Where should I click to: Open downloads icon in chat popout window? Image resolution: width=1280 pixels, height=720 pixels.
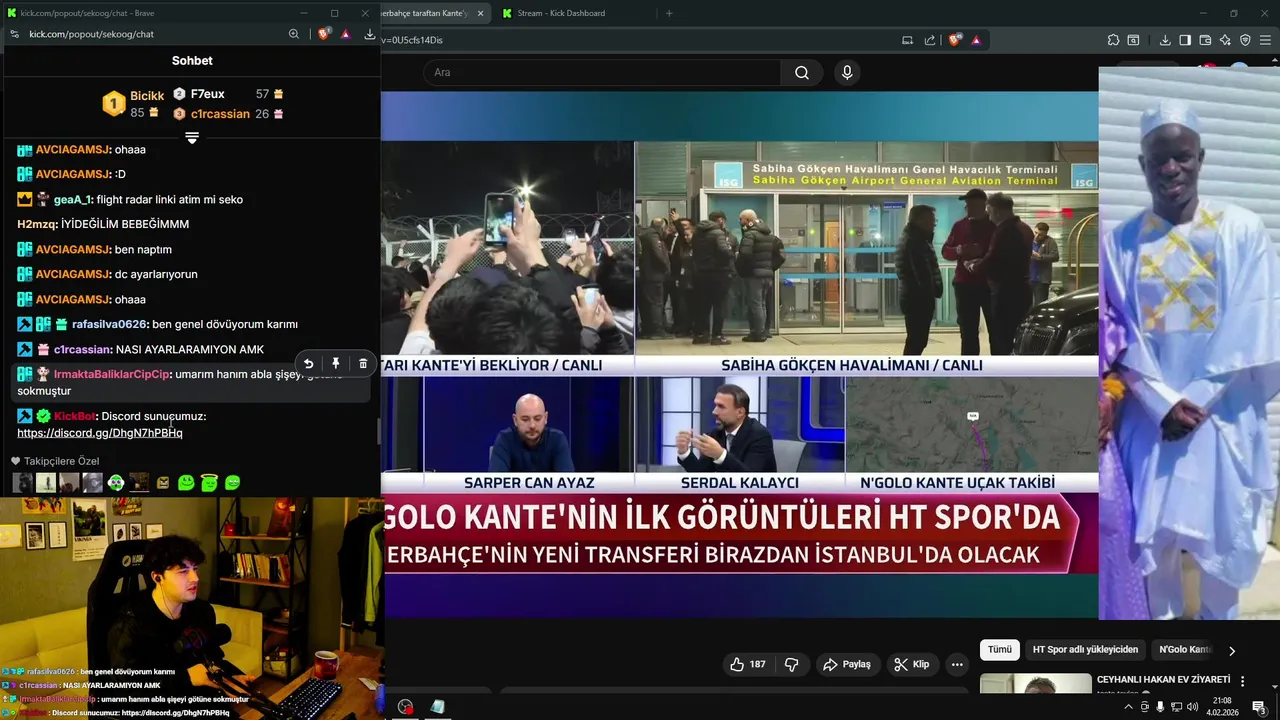point(369,34)
